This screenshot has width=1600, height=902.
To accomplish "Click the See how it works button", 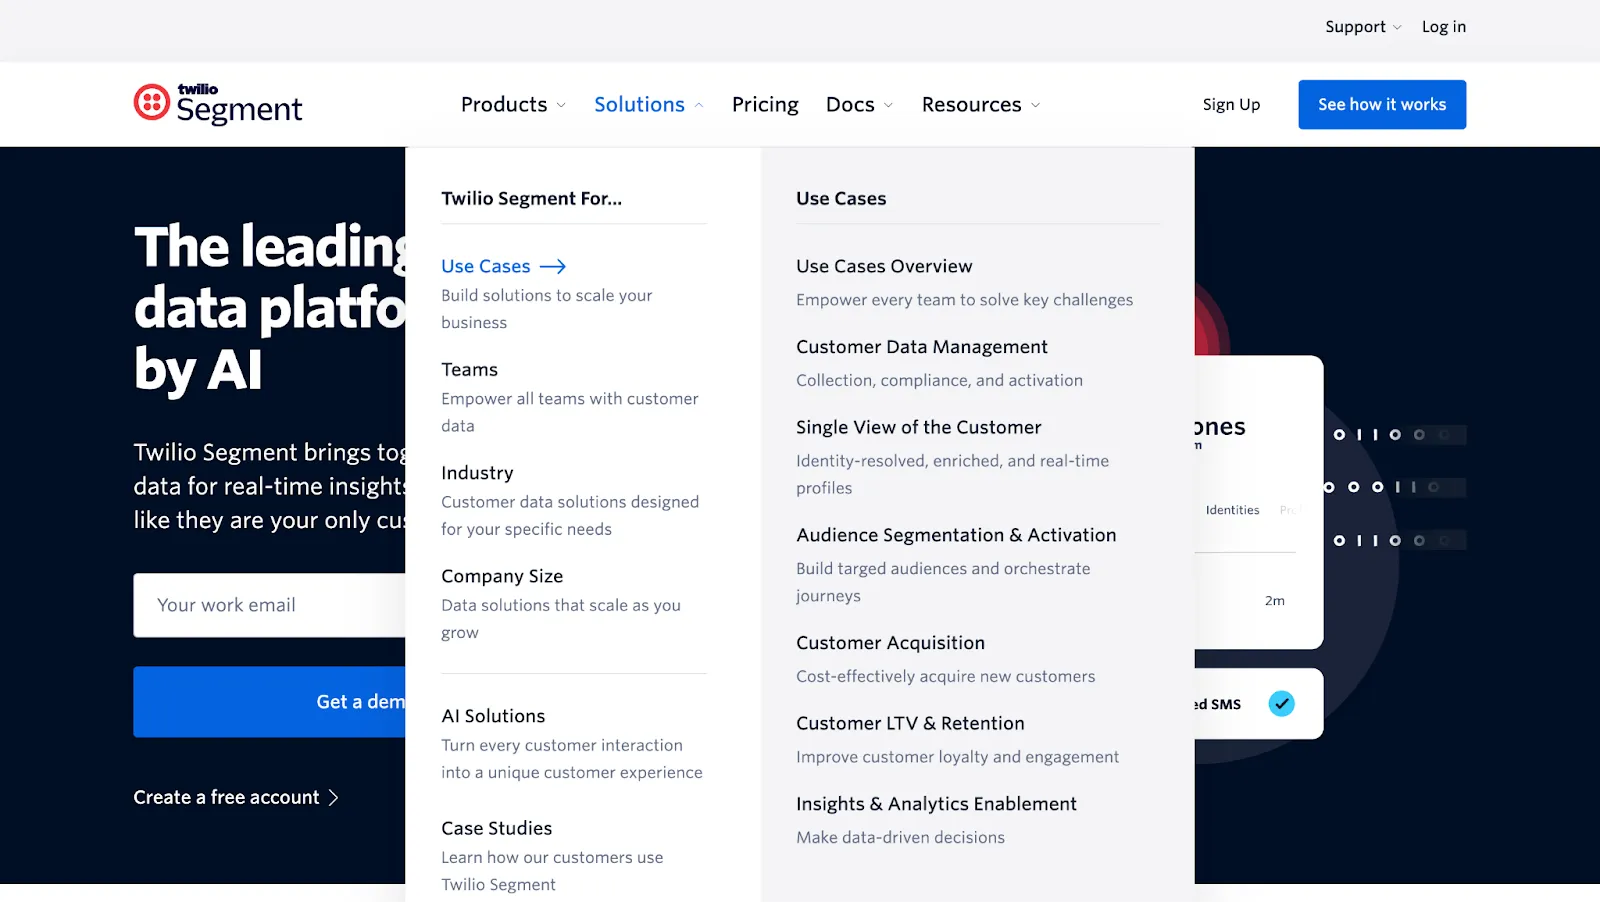I will (x=1382, y=104).
